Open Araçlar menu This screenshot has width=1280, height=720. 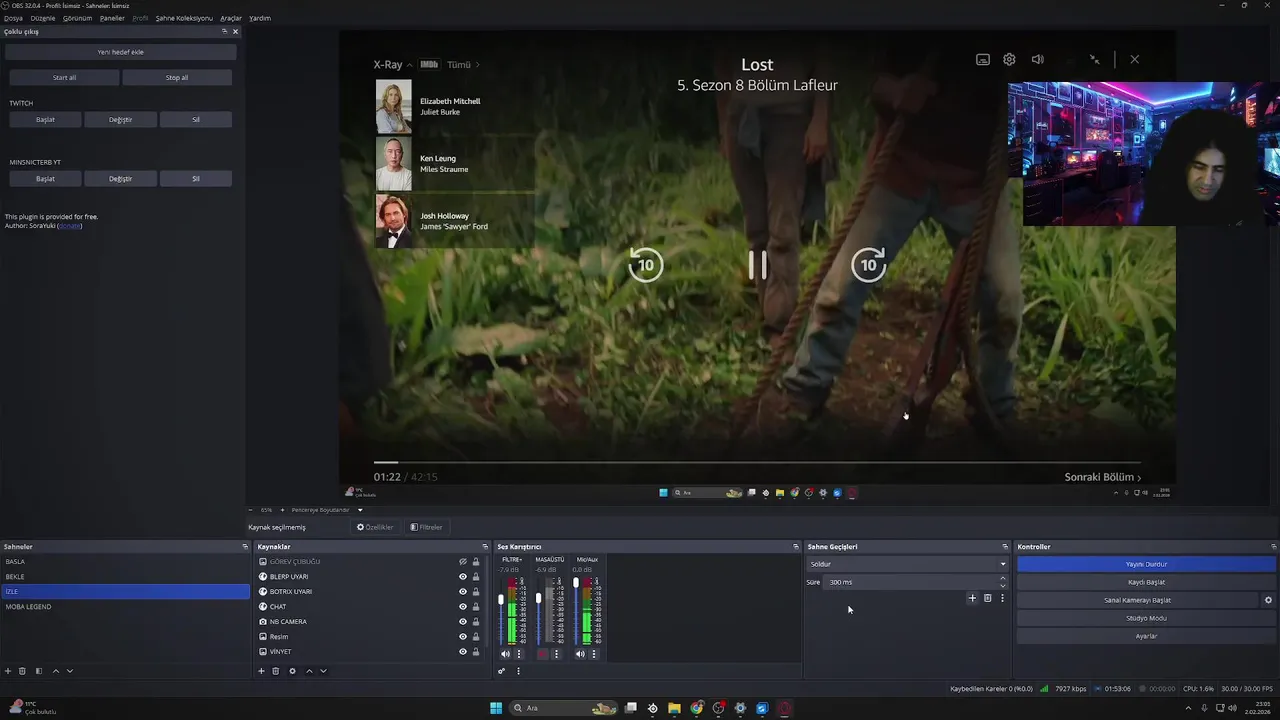click(231, 18)
